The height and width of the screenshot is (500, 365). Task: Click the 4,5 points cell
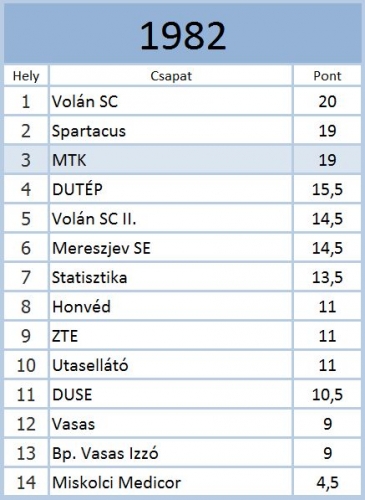tap(327, 482)
